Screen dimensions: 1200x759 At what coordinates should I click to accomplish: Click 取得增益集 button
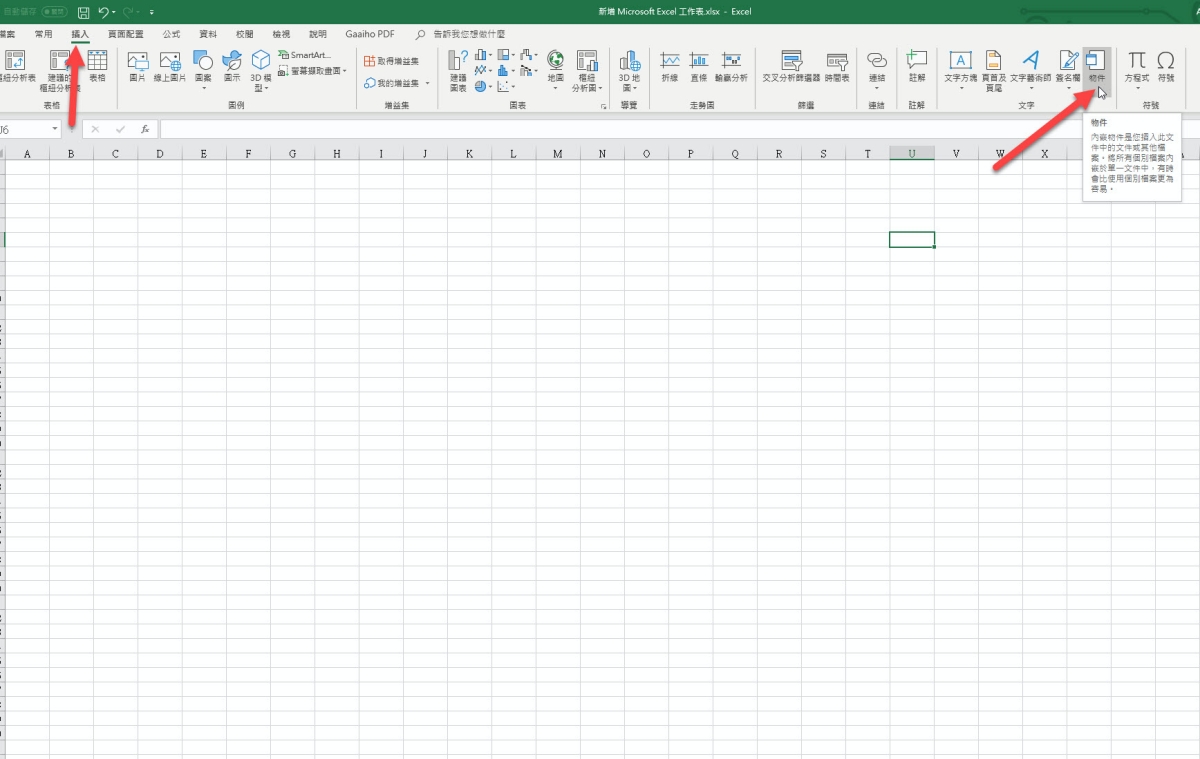(x=392, y=61)
